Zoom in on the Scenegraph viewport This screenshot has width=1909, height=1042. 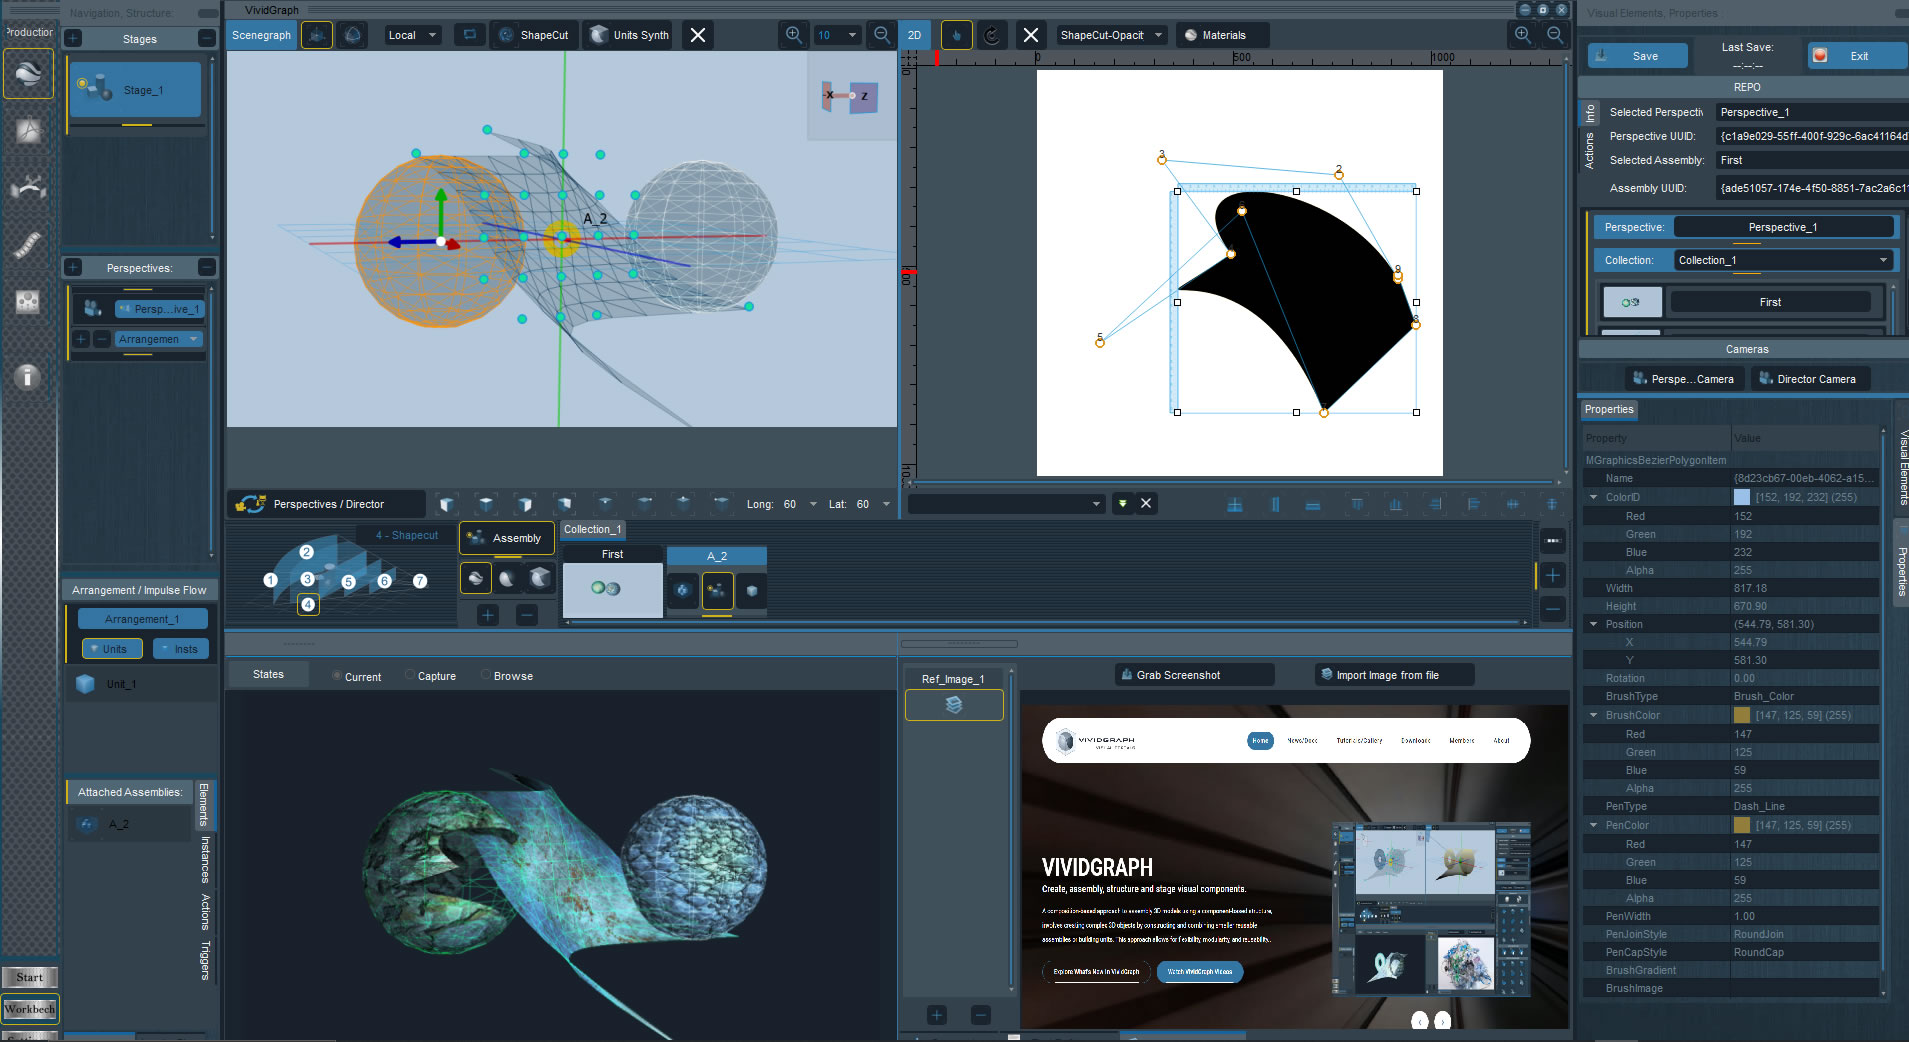793,35
